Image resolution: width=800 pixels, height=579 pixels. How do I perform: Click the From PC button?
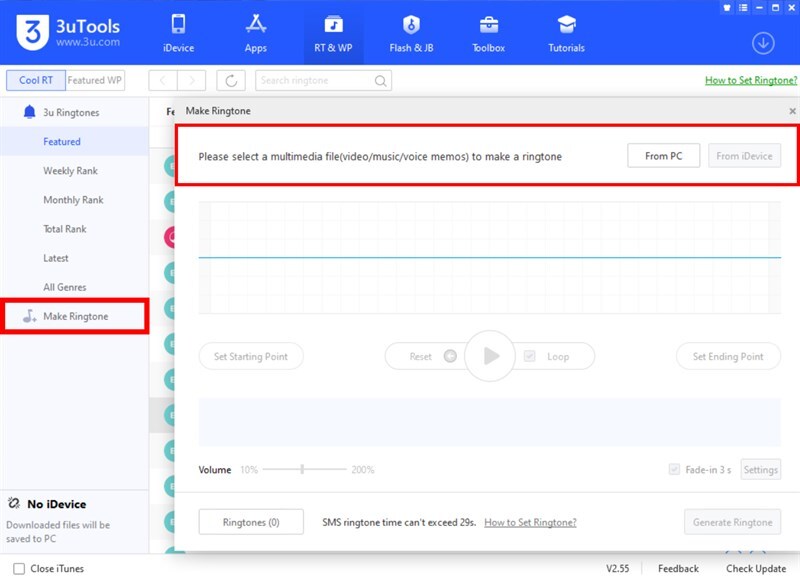coord(664,156)
